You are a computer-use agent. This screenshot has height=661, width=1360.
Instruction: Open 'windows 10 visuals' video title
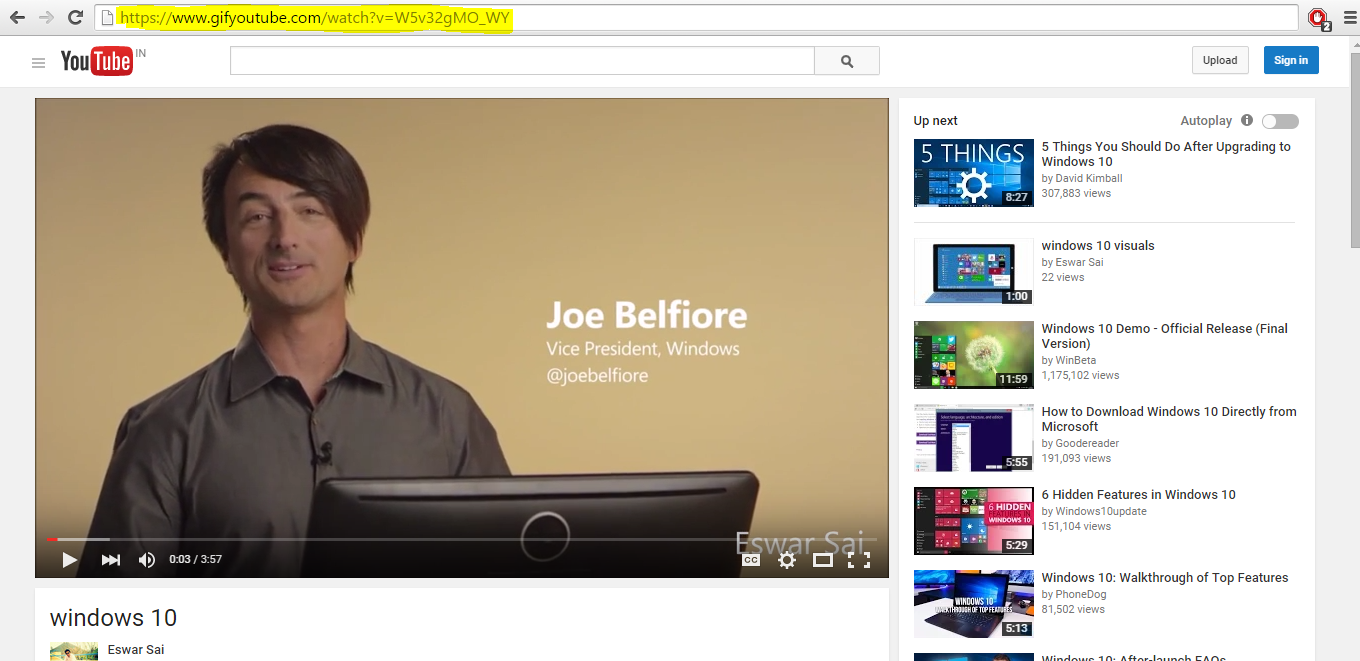coord(1098,246)
